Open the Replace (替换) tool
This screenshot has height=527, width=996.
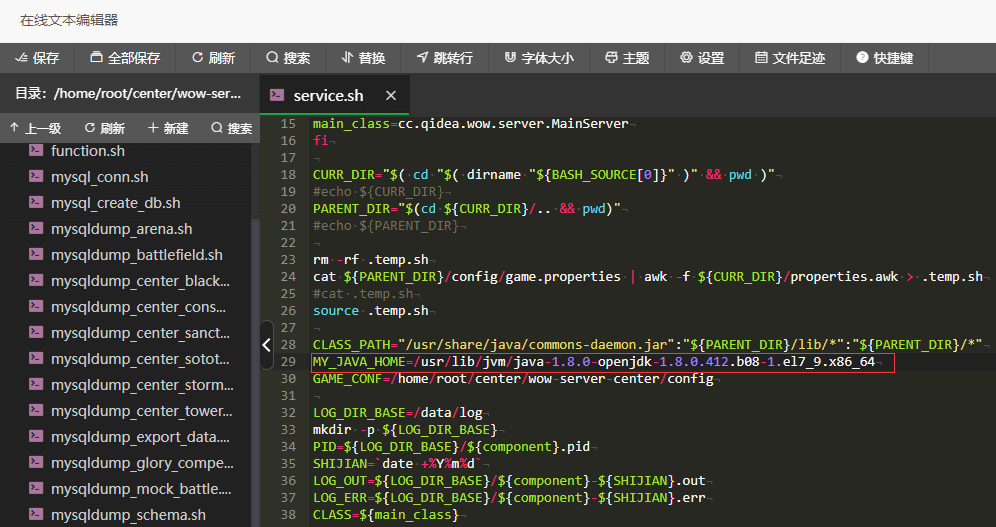(x=363, y=58)
